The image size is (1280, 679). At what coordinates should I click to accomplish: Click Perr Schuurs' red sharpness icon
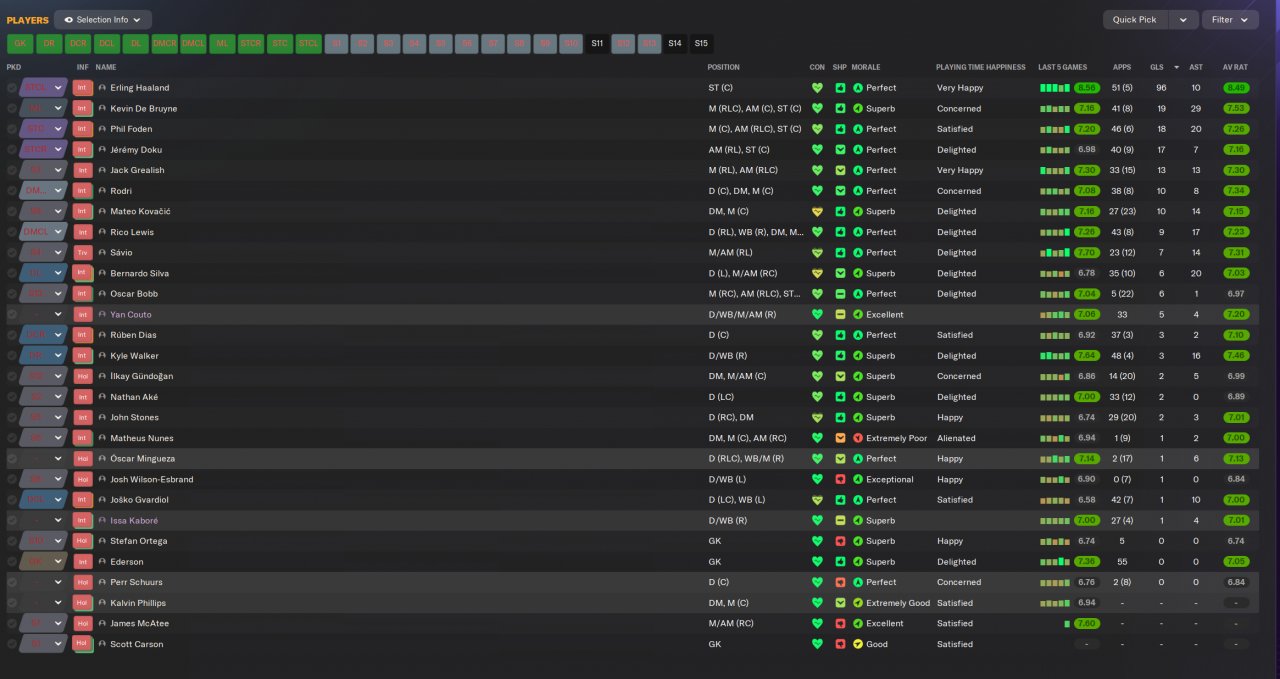click(x=840, y=582)
